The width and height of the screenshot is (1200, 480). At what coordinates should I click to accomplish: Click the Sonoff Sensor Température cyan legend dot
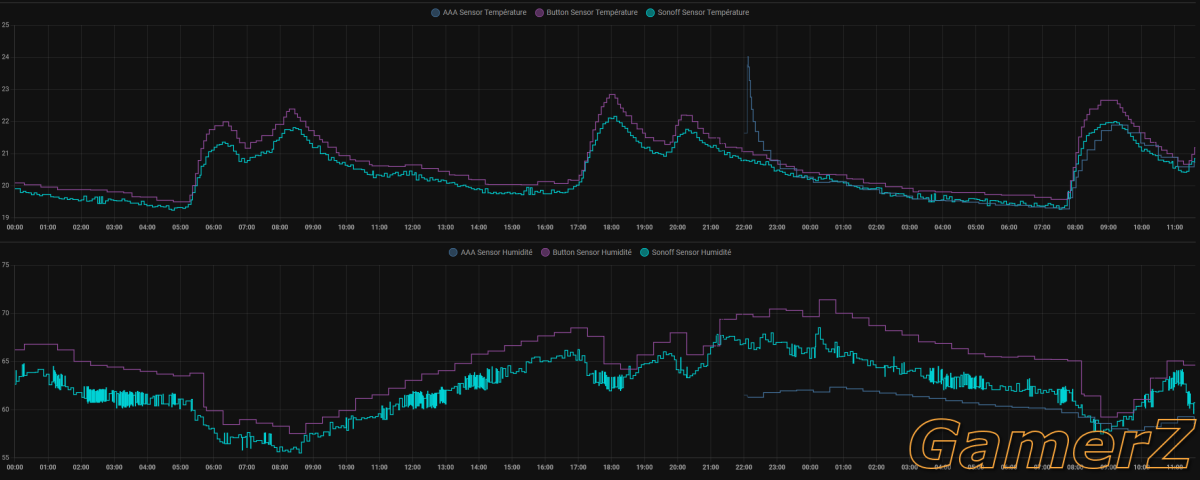pos(650,12)
